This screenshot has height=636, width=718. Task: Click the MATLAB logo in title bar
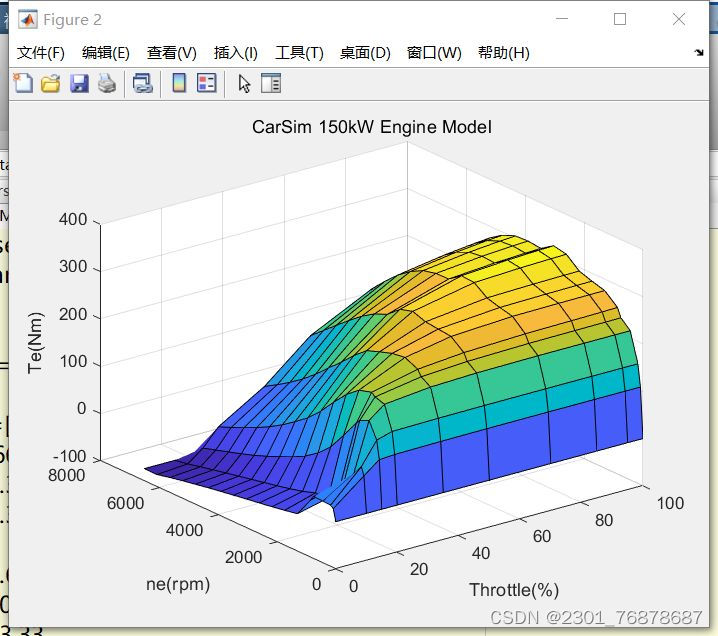(x=27, y=19)
